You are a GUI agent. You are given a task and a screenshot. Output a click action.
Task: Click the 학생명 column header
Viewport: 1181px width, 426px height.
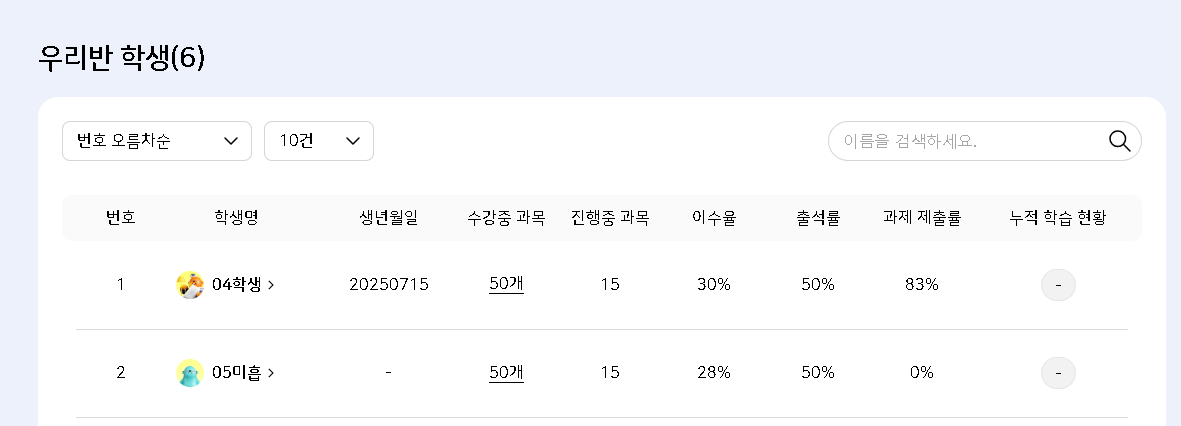point(236,218)
